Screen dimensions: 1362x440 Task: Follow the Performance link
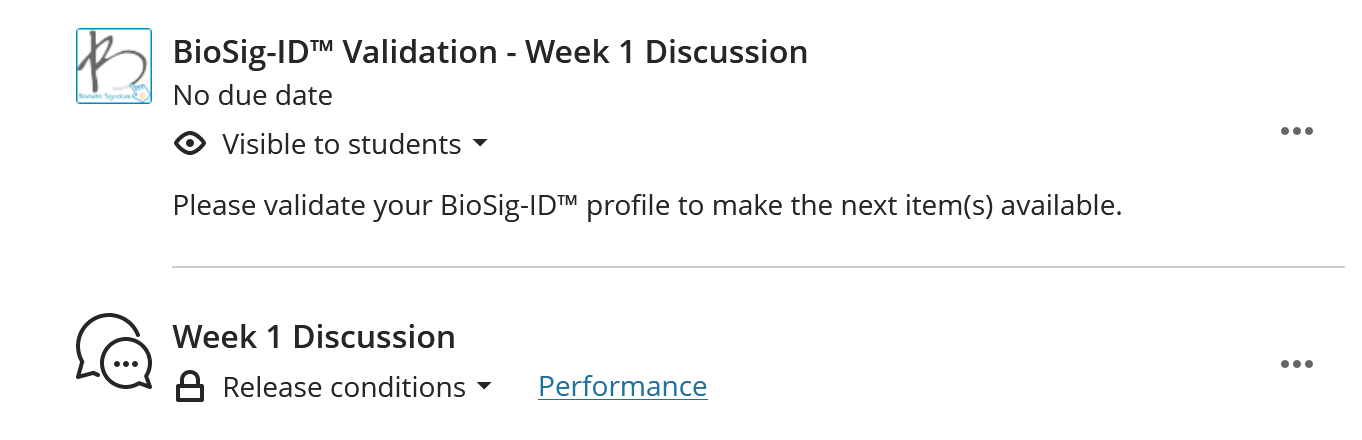(x=622, y=386)
